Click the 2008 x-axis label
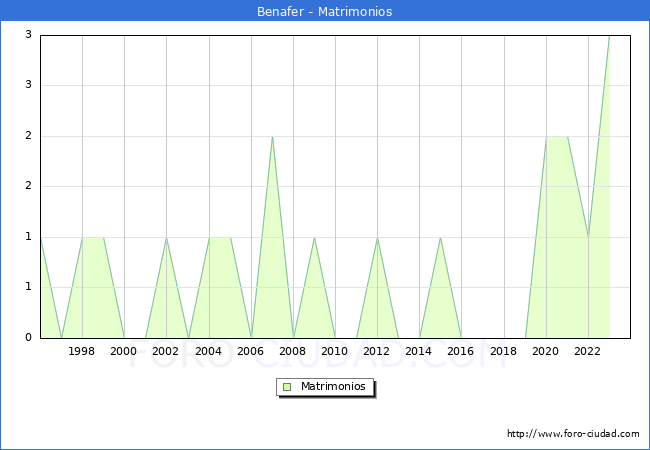 coord(293,351)
